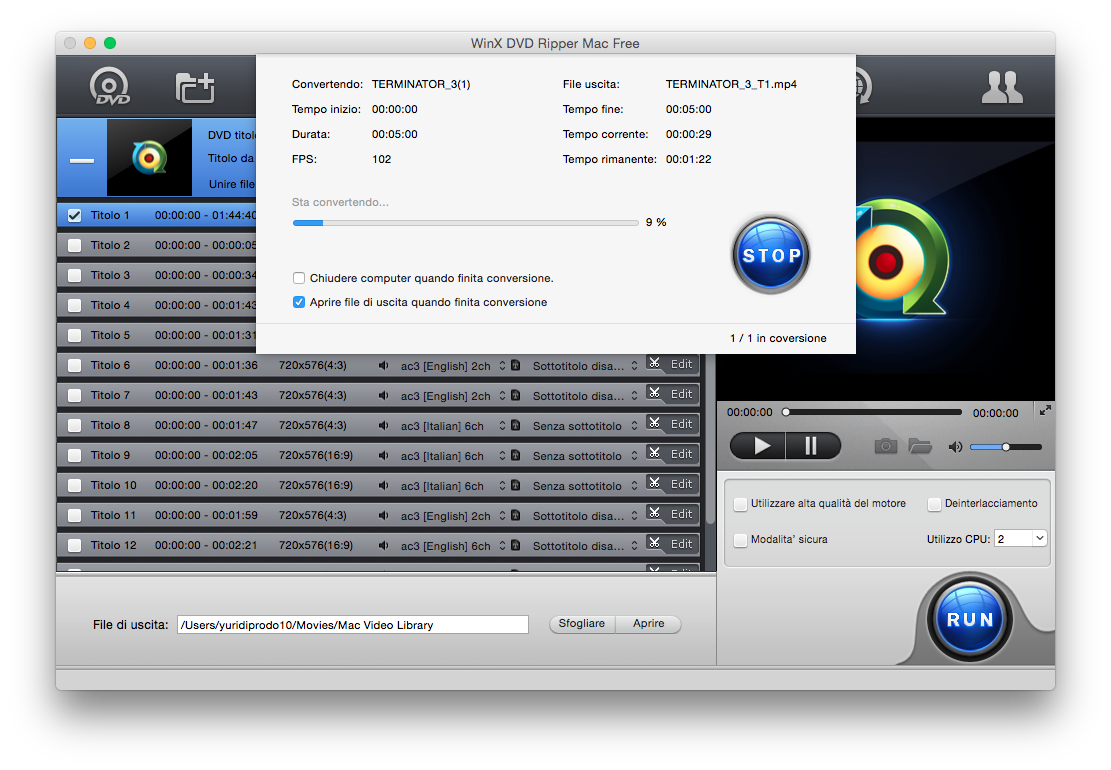
Task: Enable the Deinterlacciamento checkbox
Action: 935,504
